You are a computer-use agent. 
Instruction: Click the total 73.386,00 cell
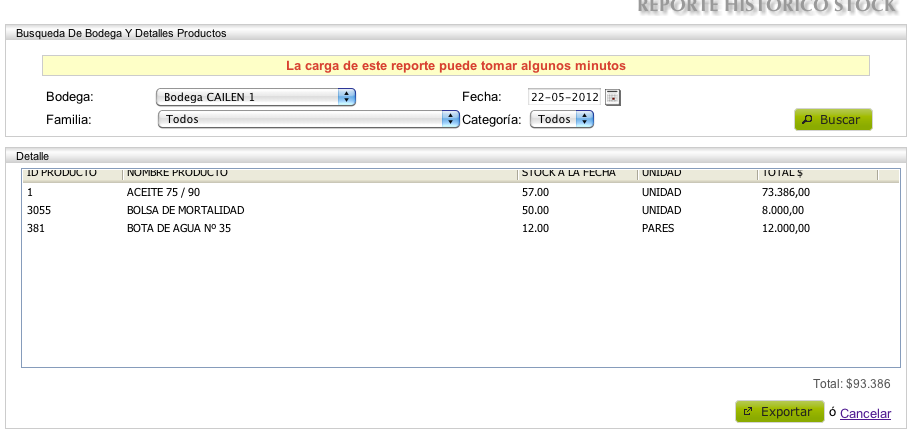point(786,192)
